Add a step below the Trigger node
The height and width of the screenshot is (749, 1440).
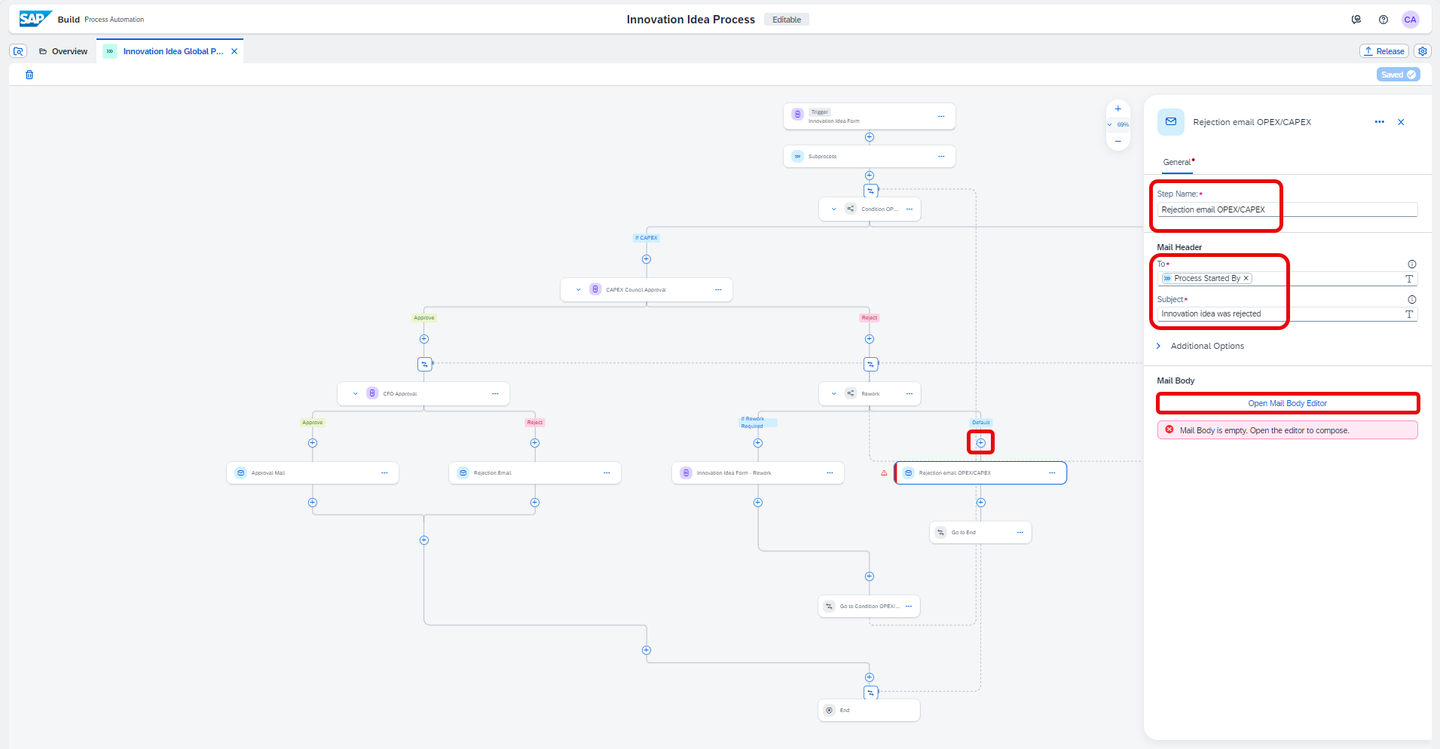869,136
